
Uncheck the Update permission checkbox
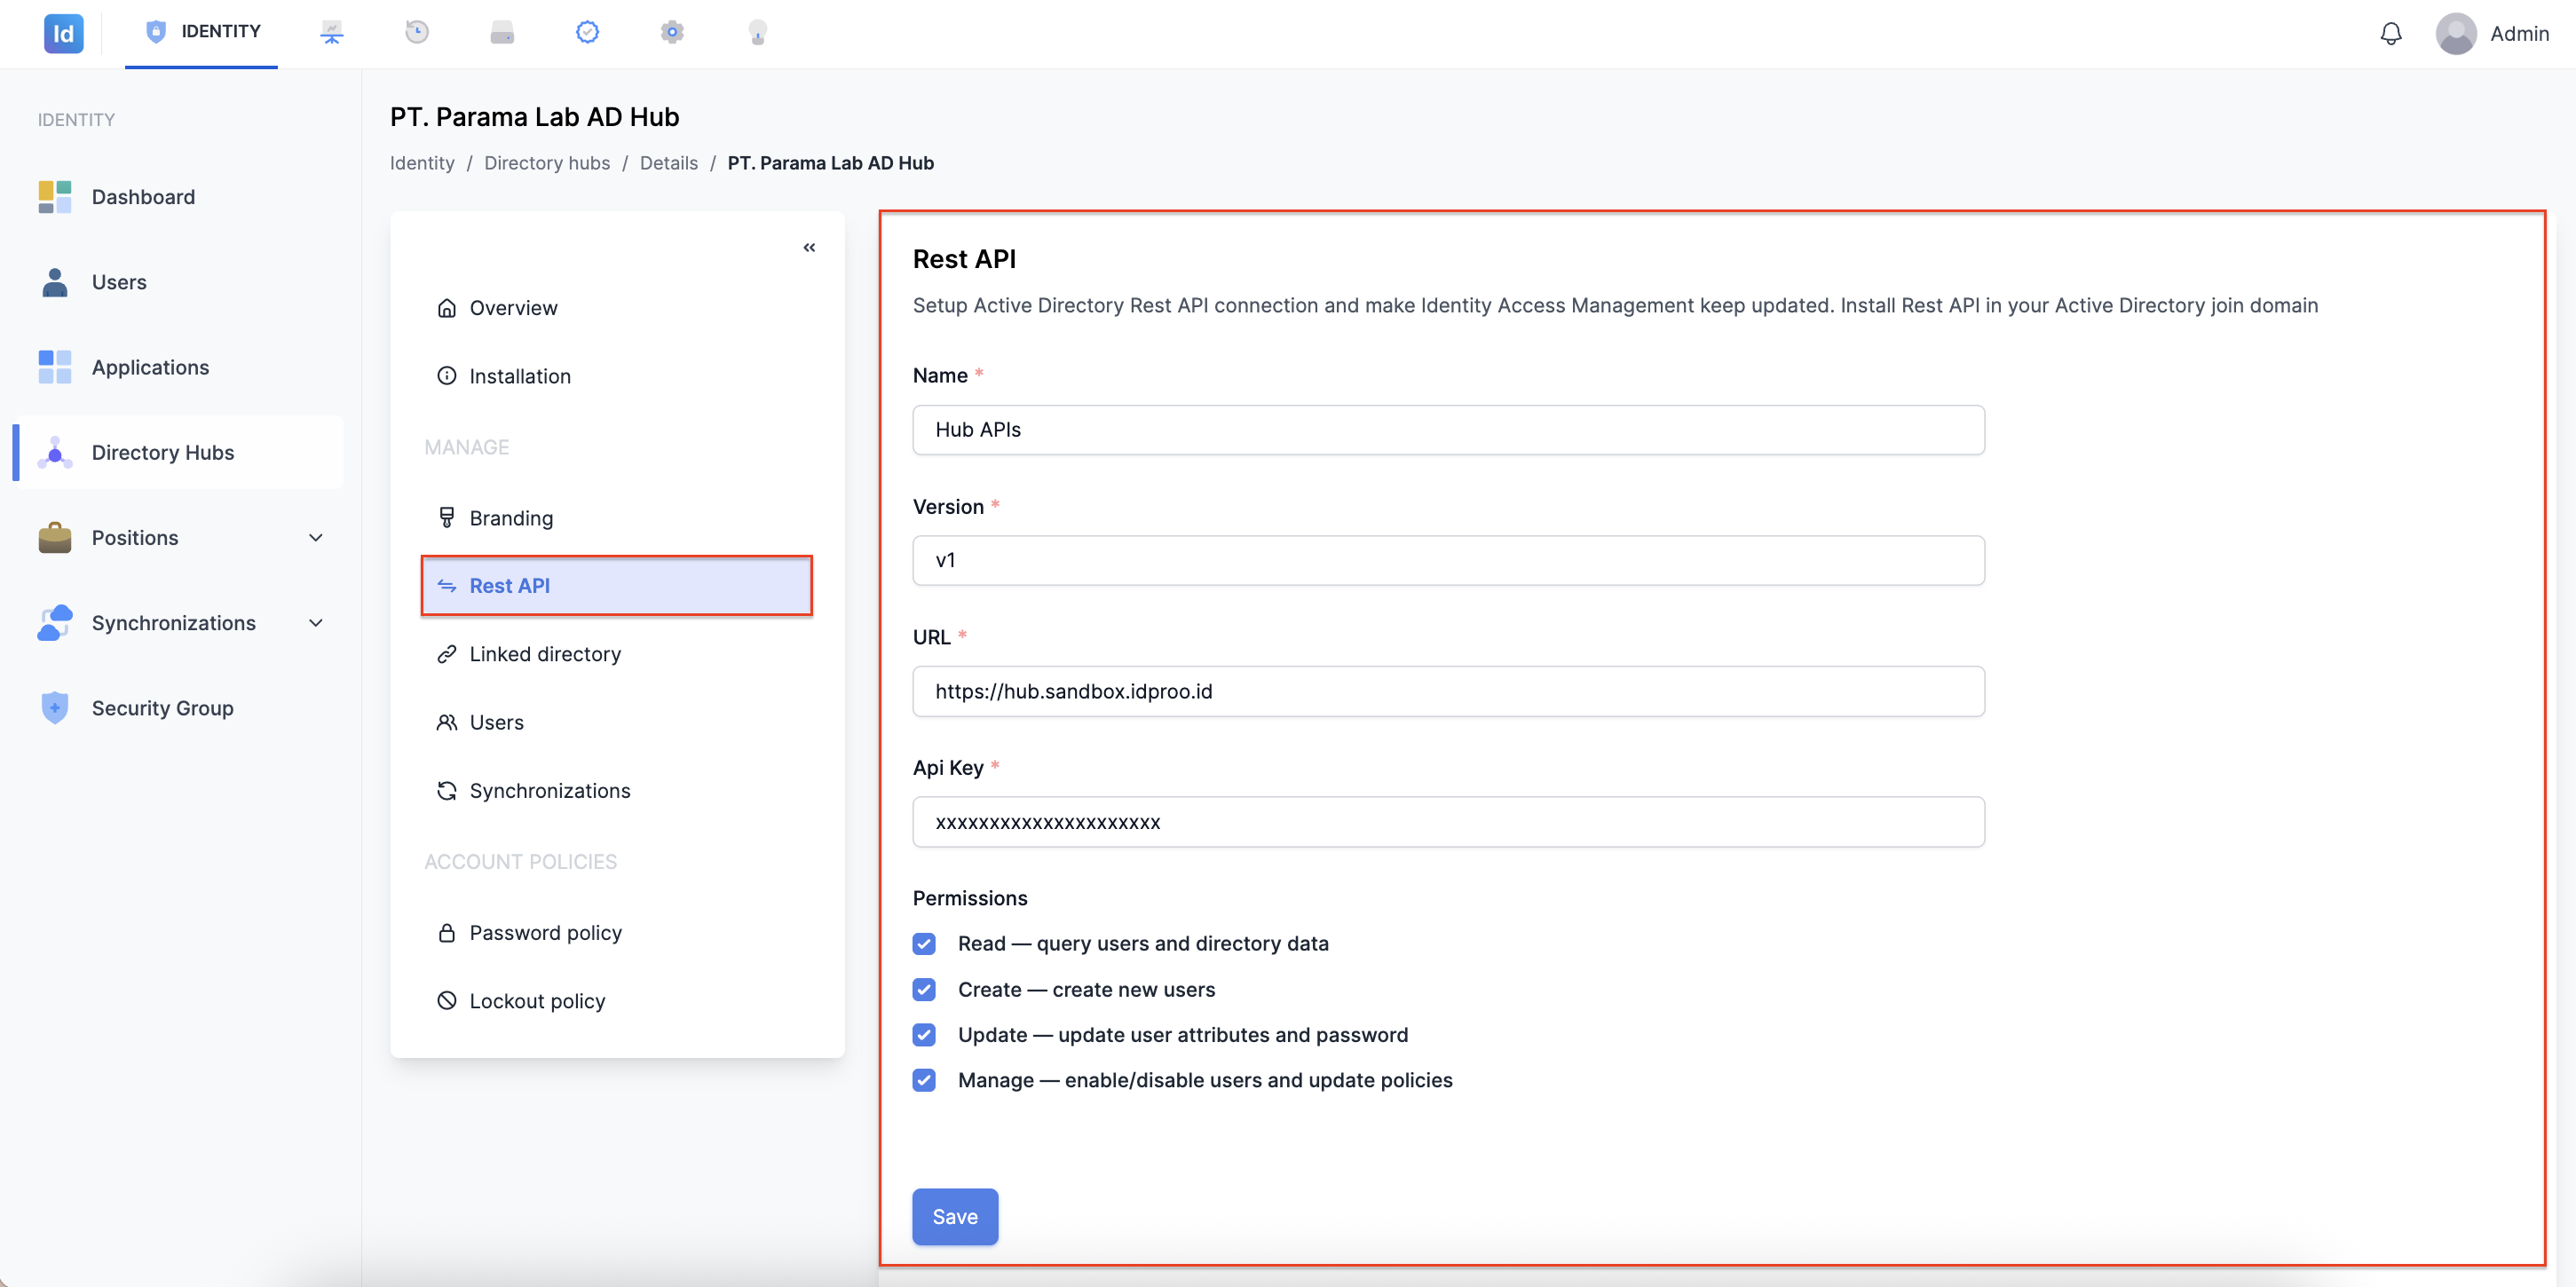(924, 1034)
